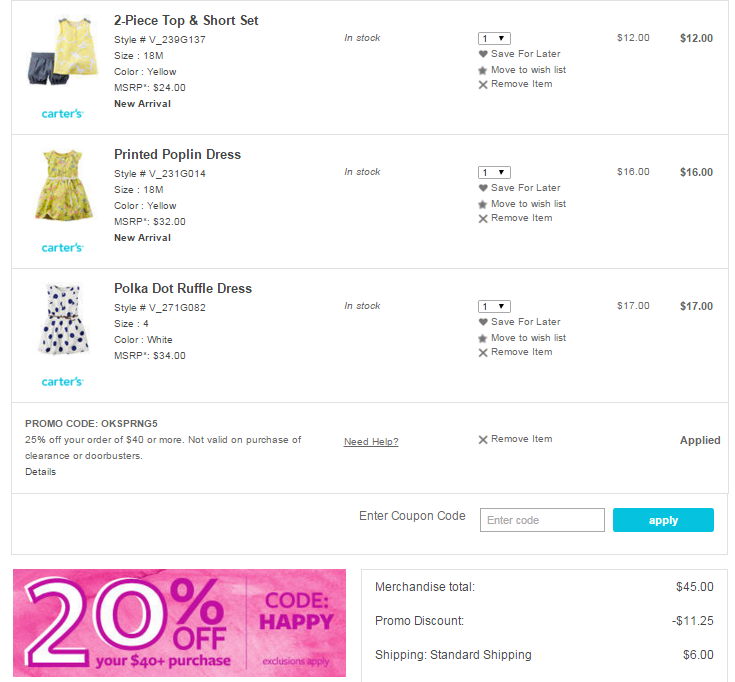Open quantity dropdown for Polka Dot Ruffle Dress
Image resolution: width=735 pixels, height=682 pixels.
494,306
